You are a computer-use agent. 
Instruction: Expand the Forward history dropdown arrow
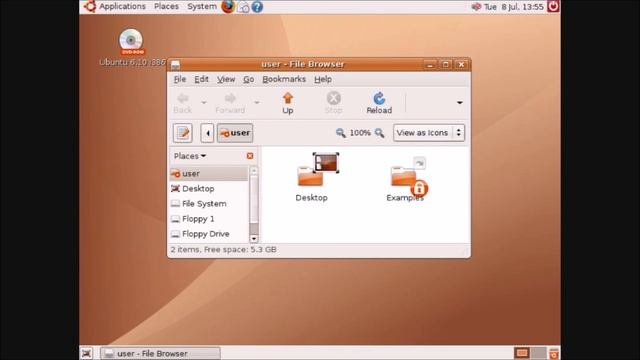click(x=257, y=102)
